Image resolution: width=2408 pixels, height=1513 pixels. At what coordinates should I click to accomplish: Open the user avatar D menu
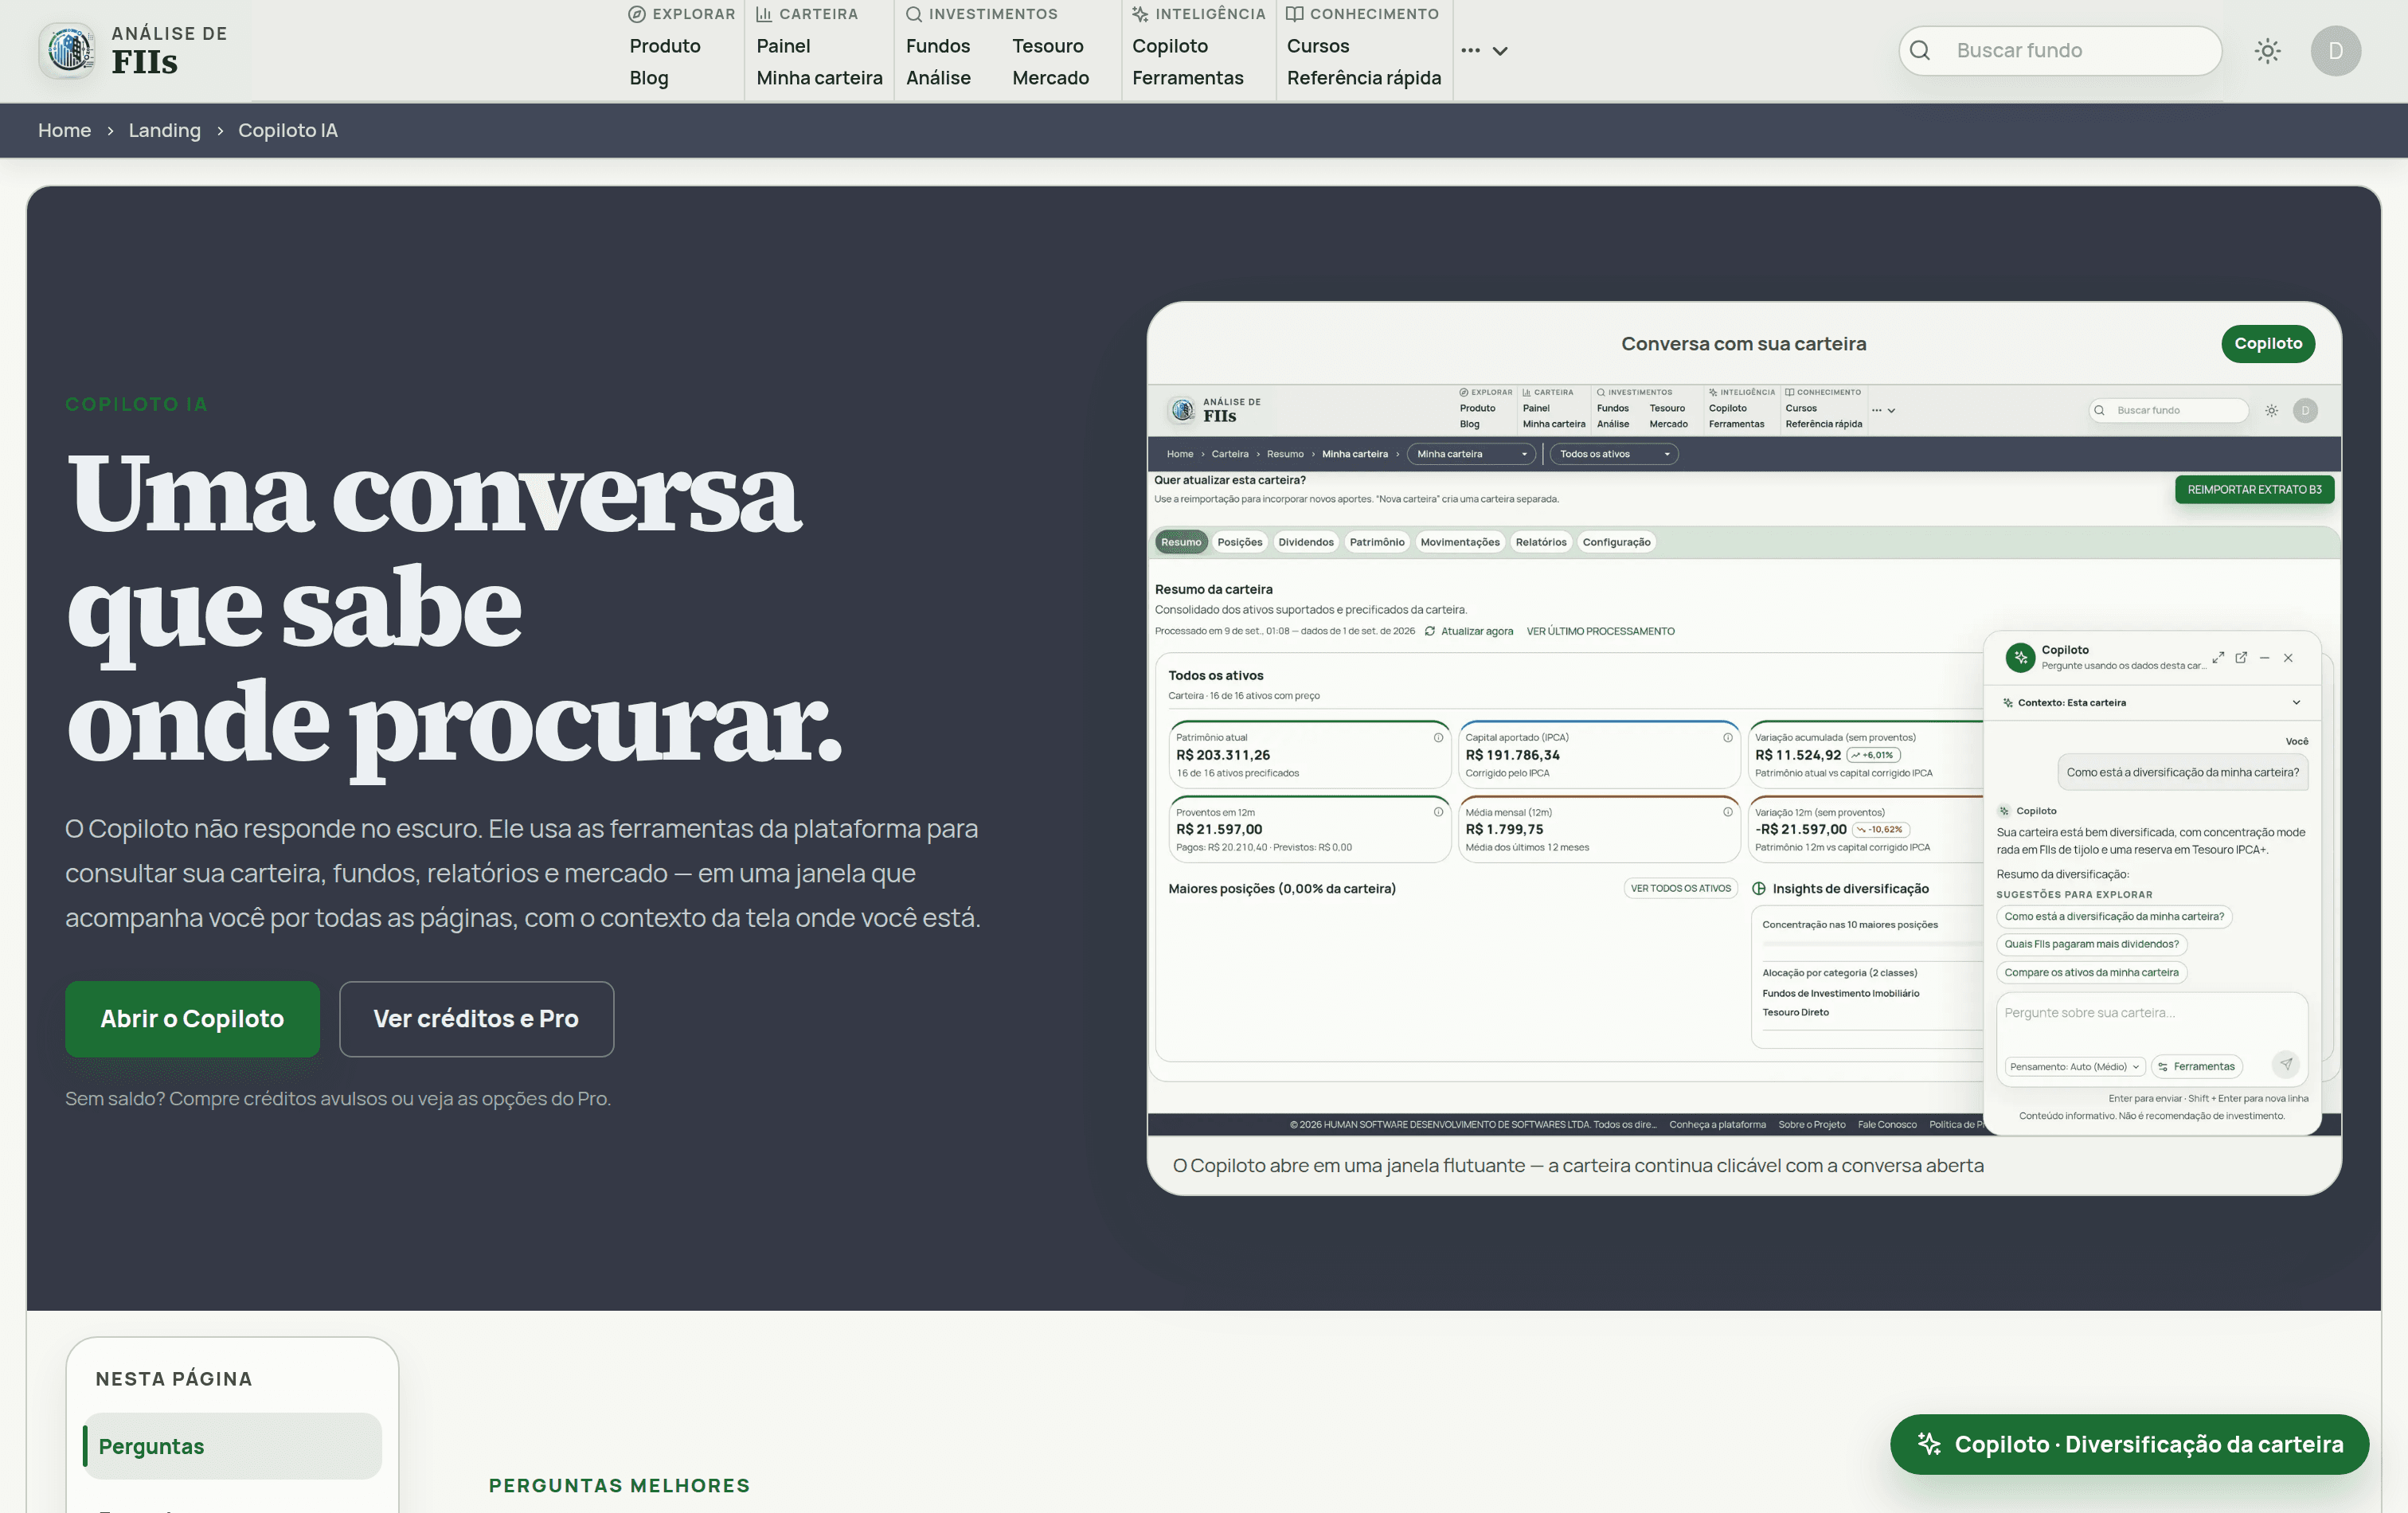pos(2336,51)
